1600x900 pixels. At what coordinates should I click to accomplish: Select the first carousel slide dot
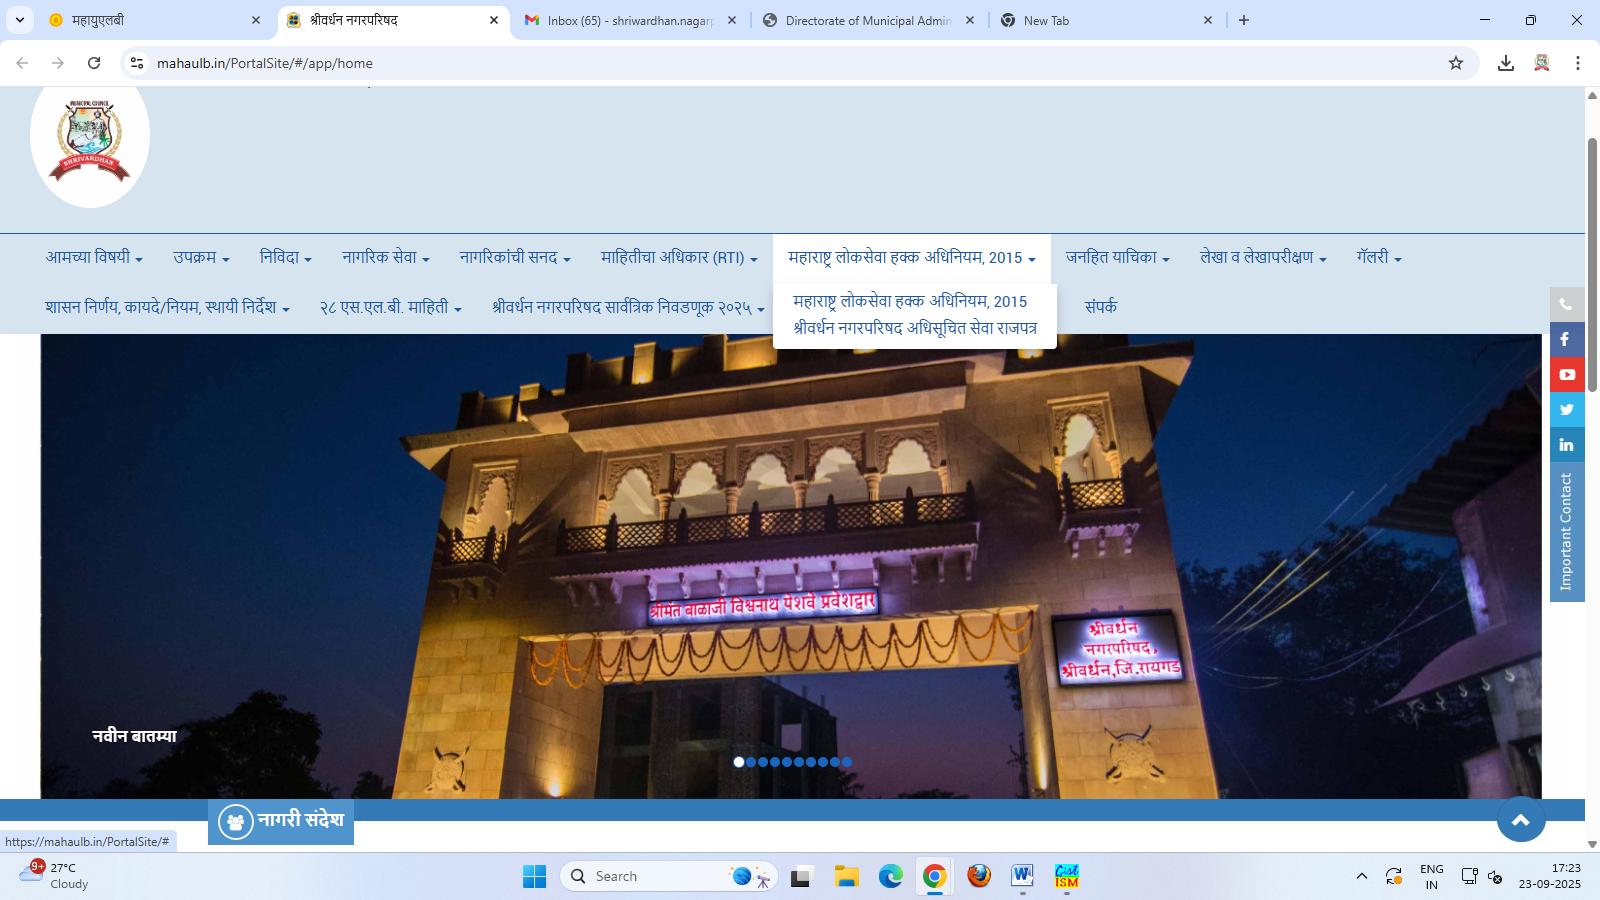click(739, 762)
